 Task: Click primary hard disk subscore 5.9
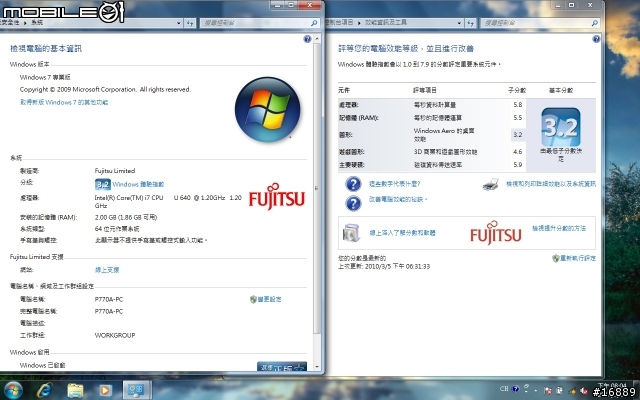518,165
